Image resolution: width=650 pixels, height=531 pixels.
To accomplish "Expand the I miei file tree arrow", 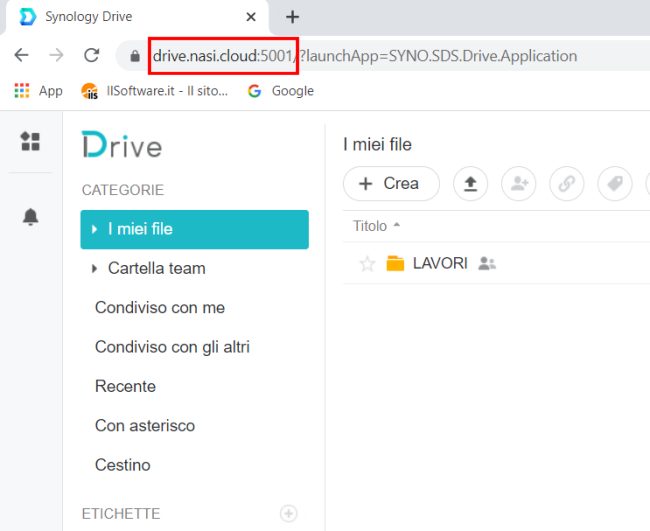I will (x=94, y=229).
